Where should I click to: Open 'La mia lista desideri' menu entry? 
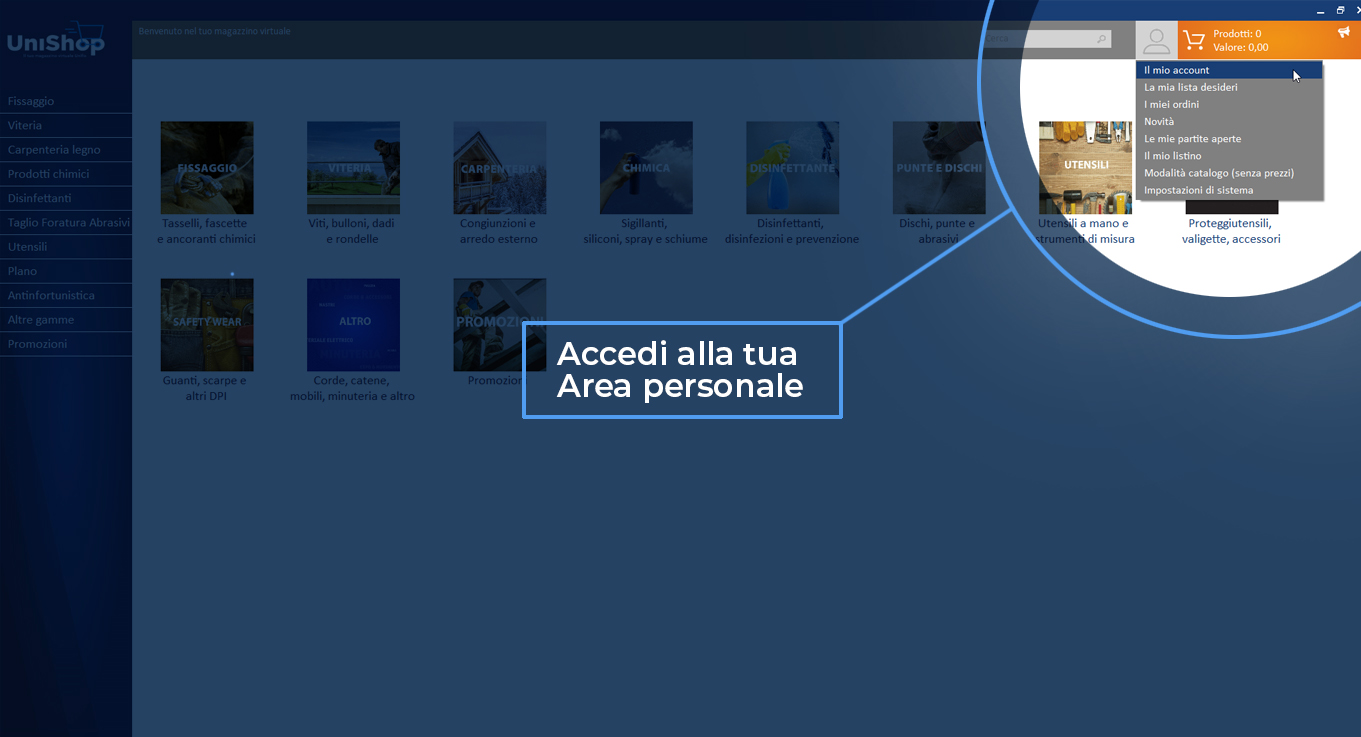click(1229, 87)
